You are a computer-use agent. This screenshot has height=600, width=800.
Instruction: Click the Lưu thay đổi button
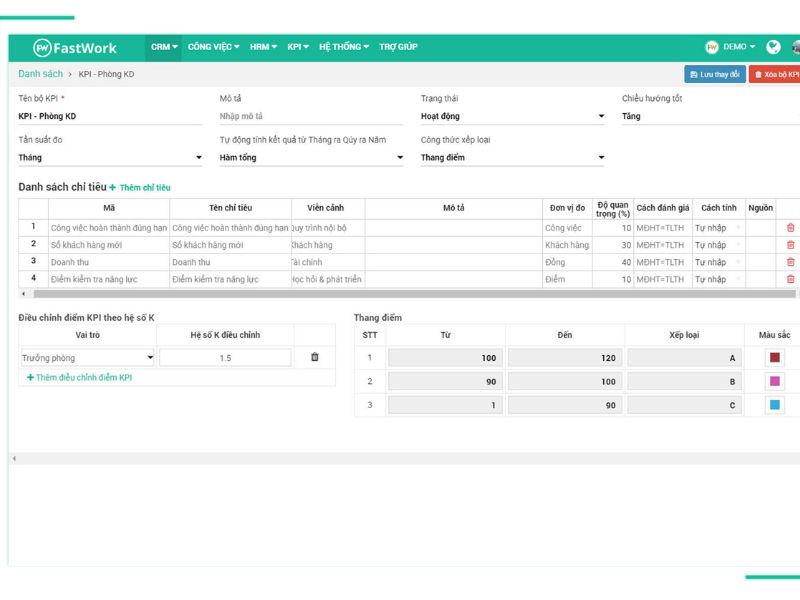point(715,74)
